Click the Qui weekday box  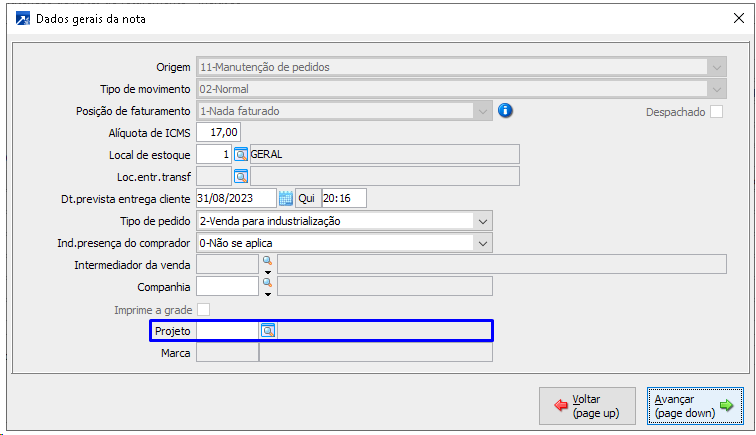[x=308, y=198]
